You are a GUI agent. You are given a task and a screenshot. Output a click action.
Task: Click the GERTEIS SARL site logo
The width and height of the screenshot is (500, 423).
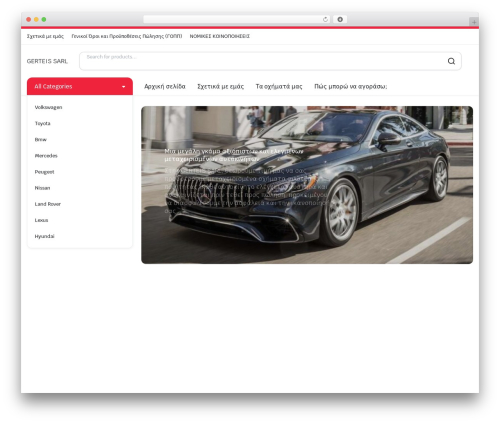pyautogui.click(x=47, y=61)
